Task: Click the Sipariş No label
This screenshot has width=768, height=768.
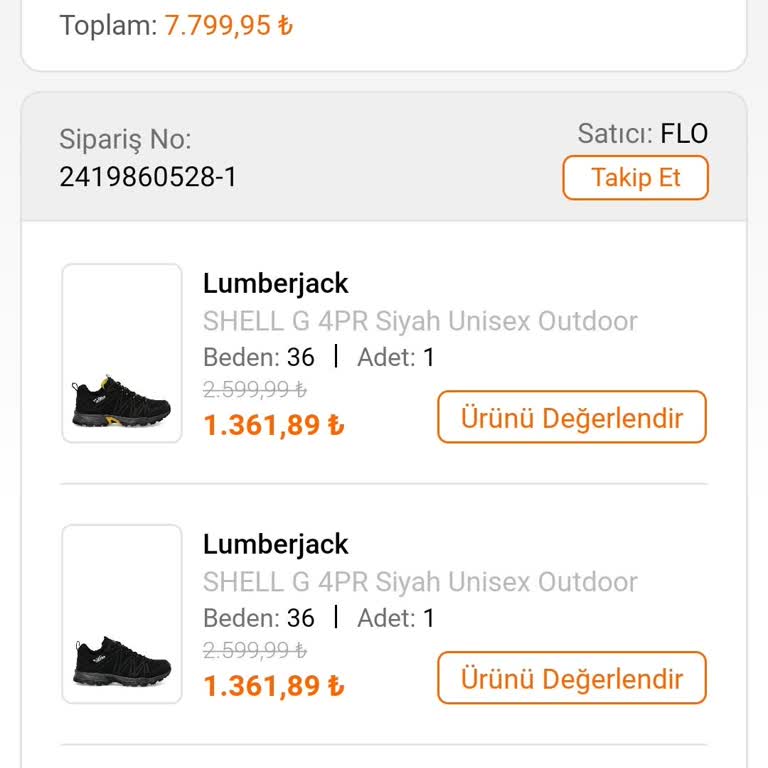Action: point(125,139)
